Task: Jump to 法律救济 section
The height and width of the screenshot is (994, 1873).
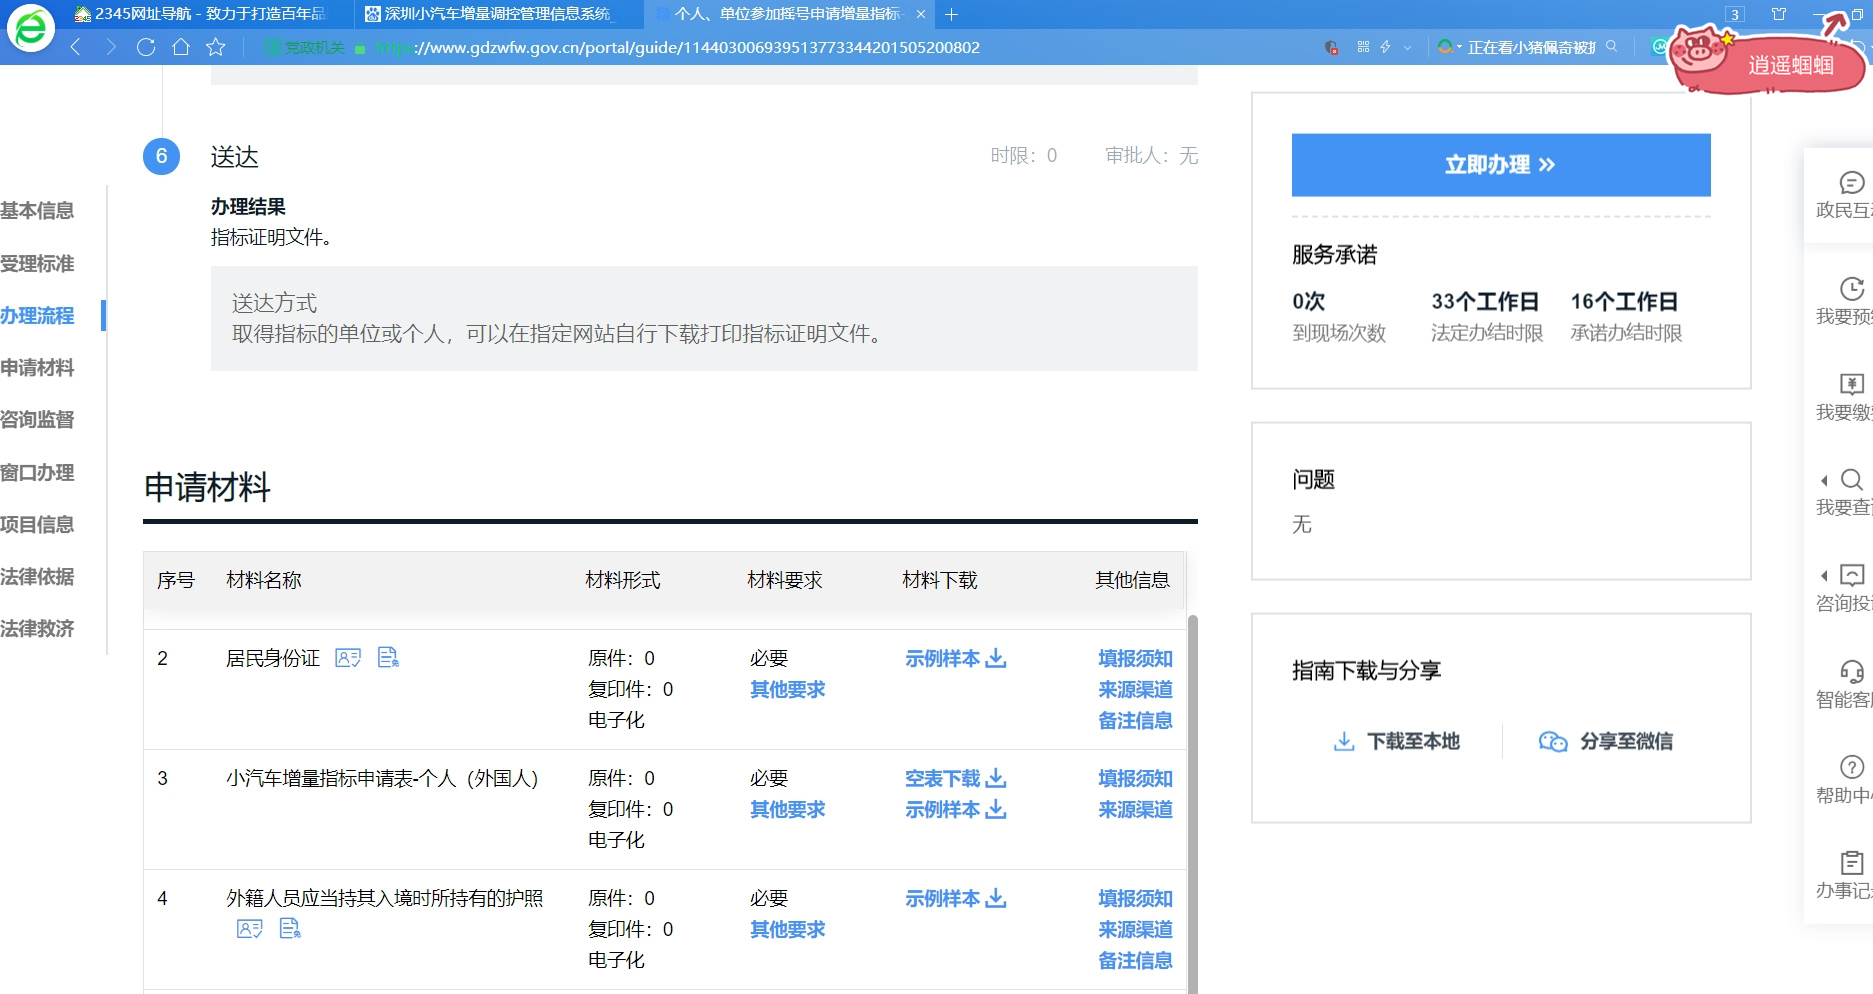Action: [x=37, y=629]
